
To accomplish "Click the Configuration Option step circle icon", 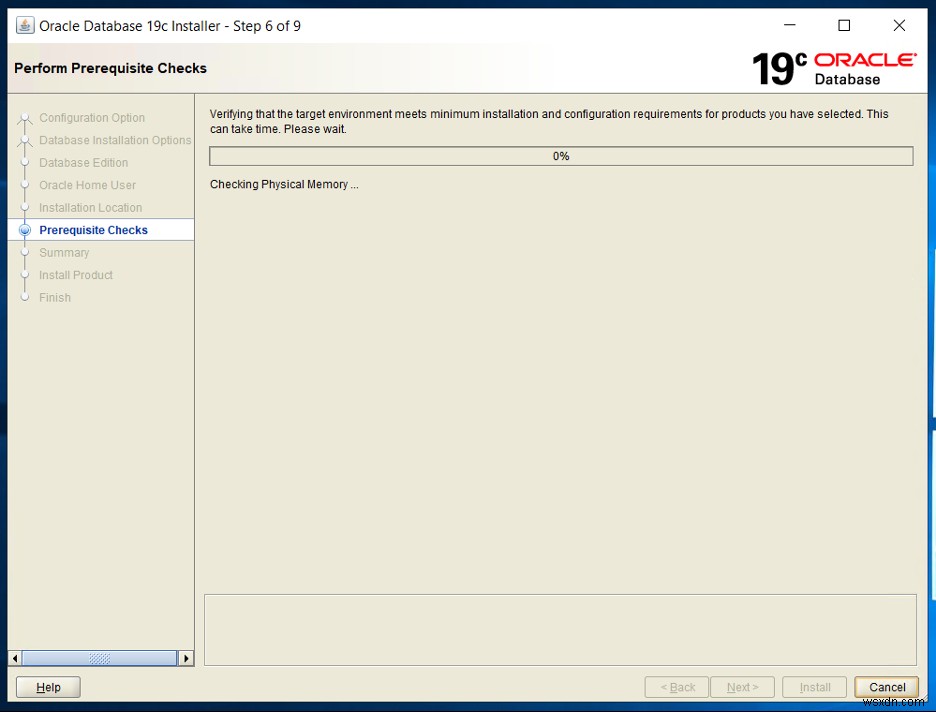I will click(24, 117).
